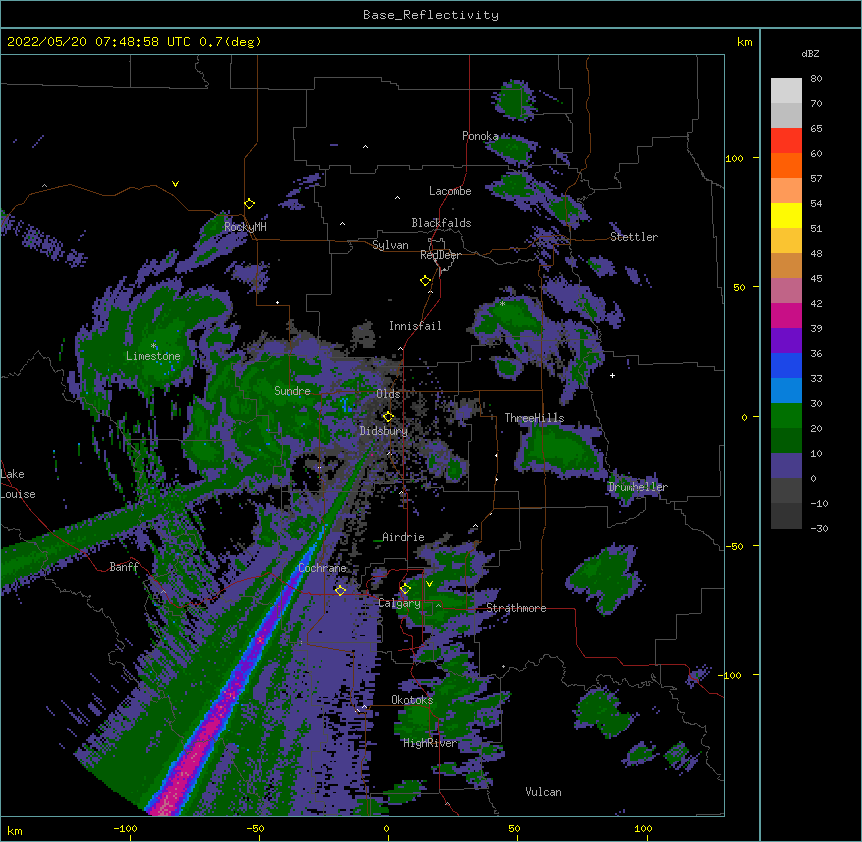Click the Didsbury town label
The image size is (862, 842).
pos(383,431)
